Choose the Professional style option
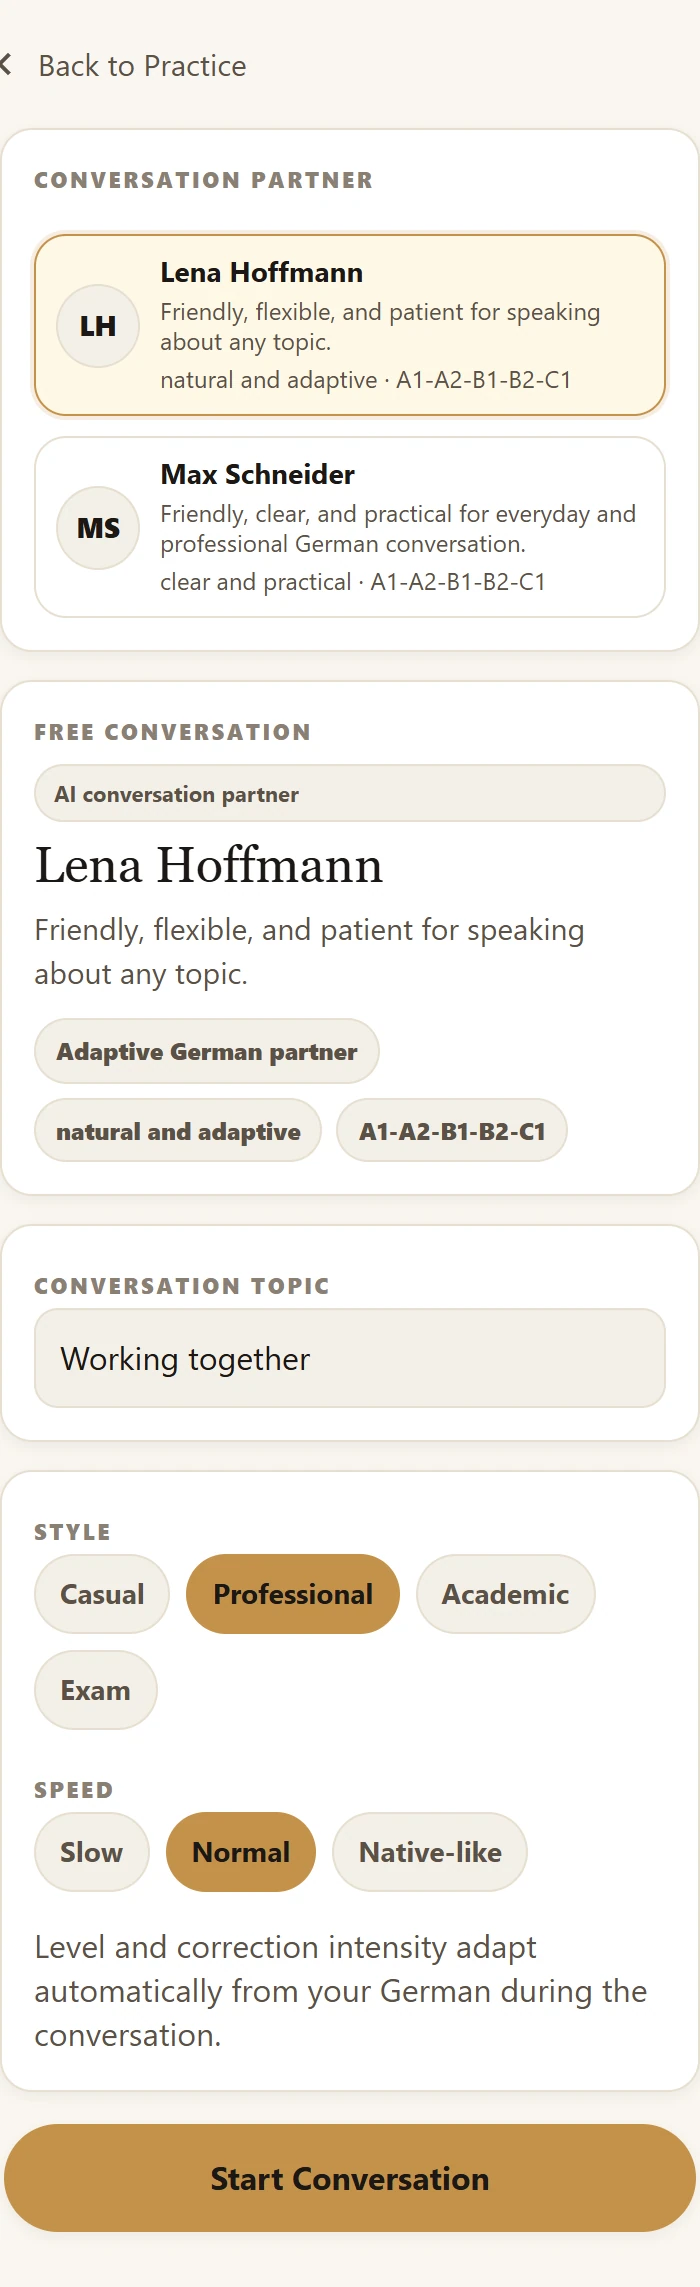 click(293, 1594)
